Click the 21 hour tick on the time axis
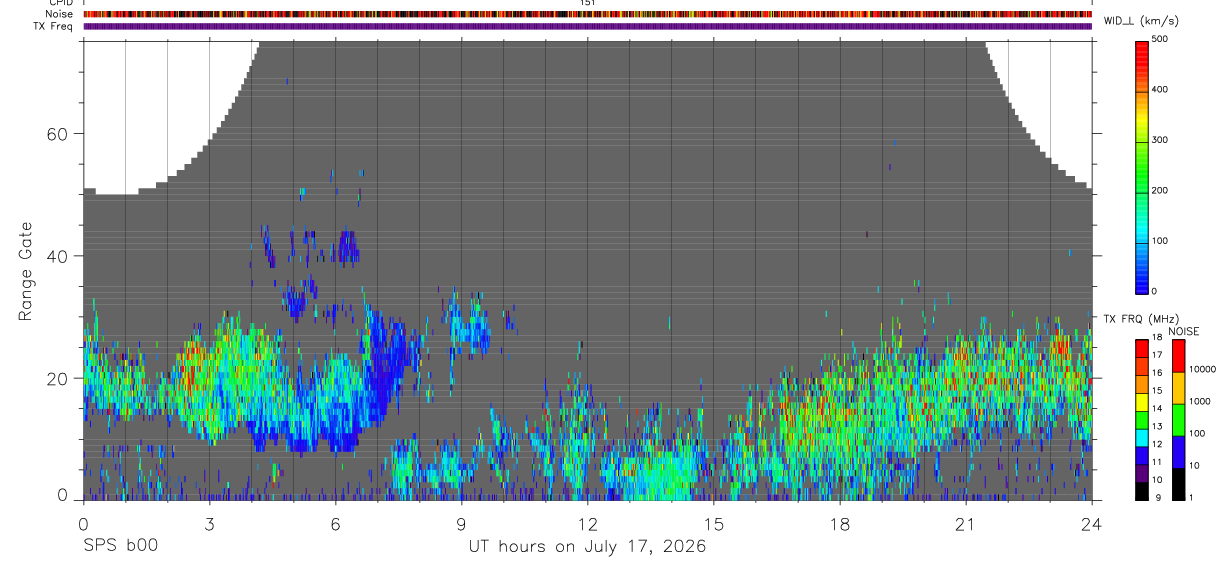 pyautogui.click(x=965, y=523)
